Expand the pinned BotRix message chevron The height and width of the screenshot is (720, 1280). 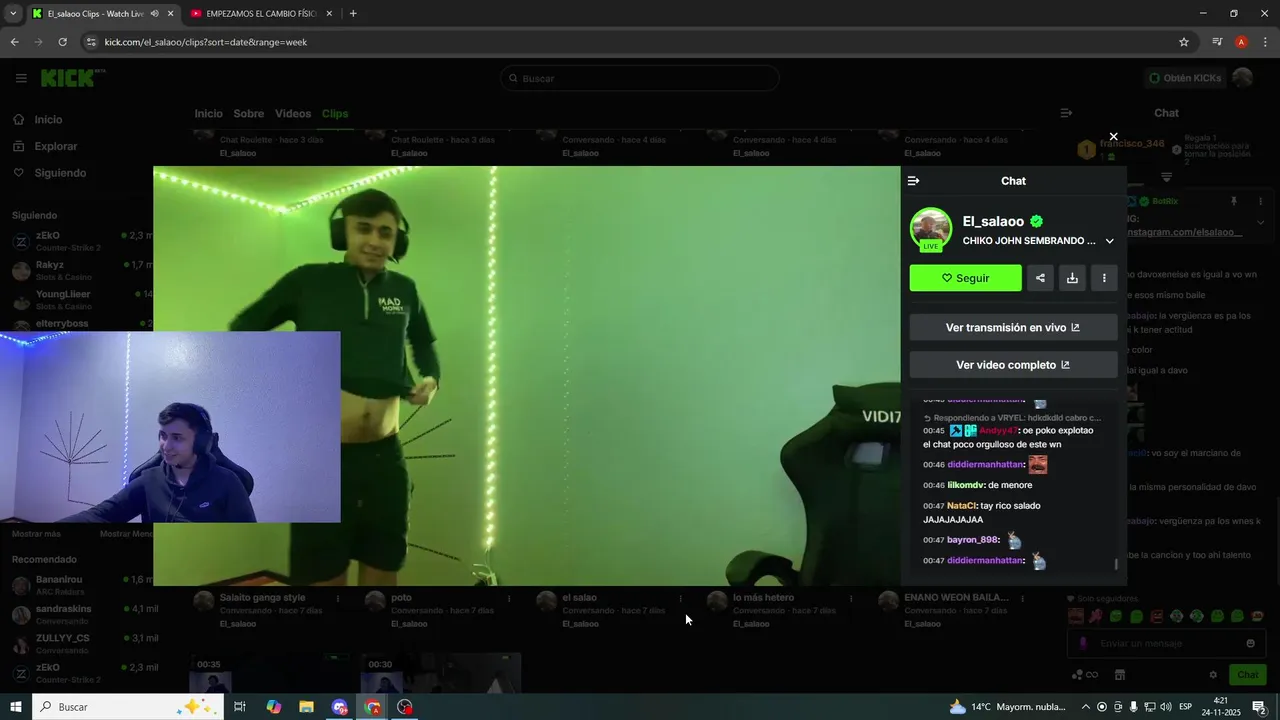pyautogui.click(x=1260, y=223)
